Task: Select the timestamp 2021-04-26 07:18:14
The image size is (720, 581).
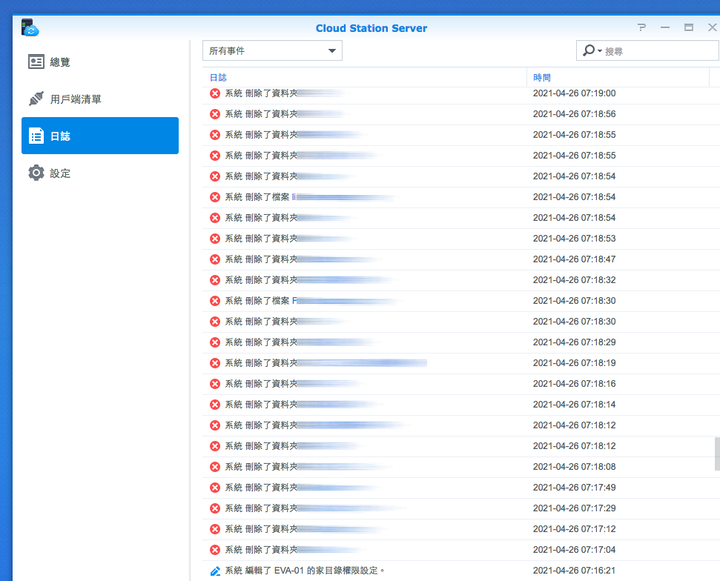Action: 574,404
